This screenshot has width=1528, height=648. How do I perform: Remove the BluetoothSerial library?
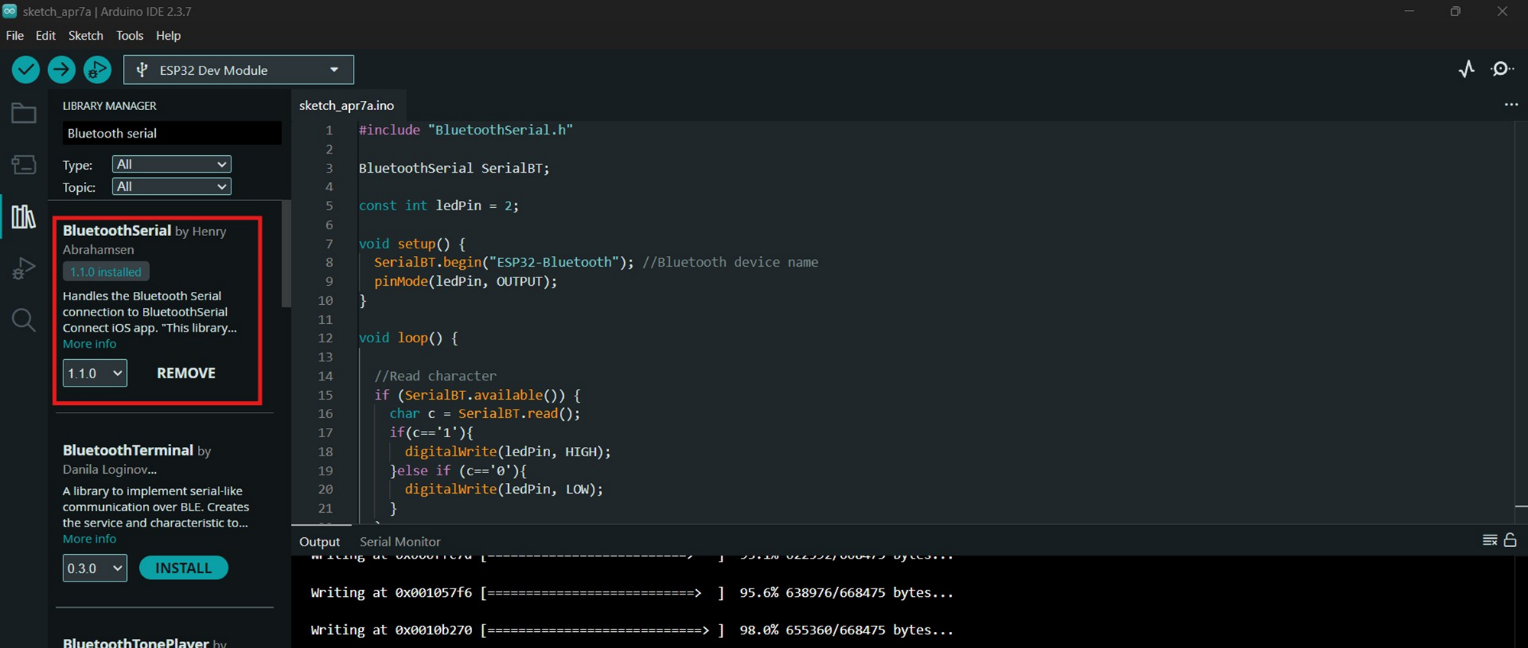[x=186, y=373]
